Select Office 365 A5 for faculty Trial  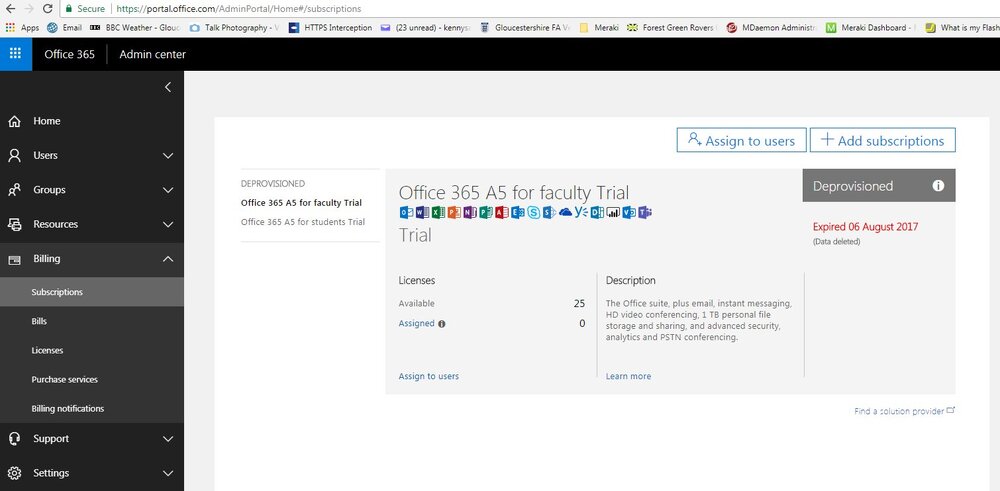click(301, 203)
